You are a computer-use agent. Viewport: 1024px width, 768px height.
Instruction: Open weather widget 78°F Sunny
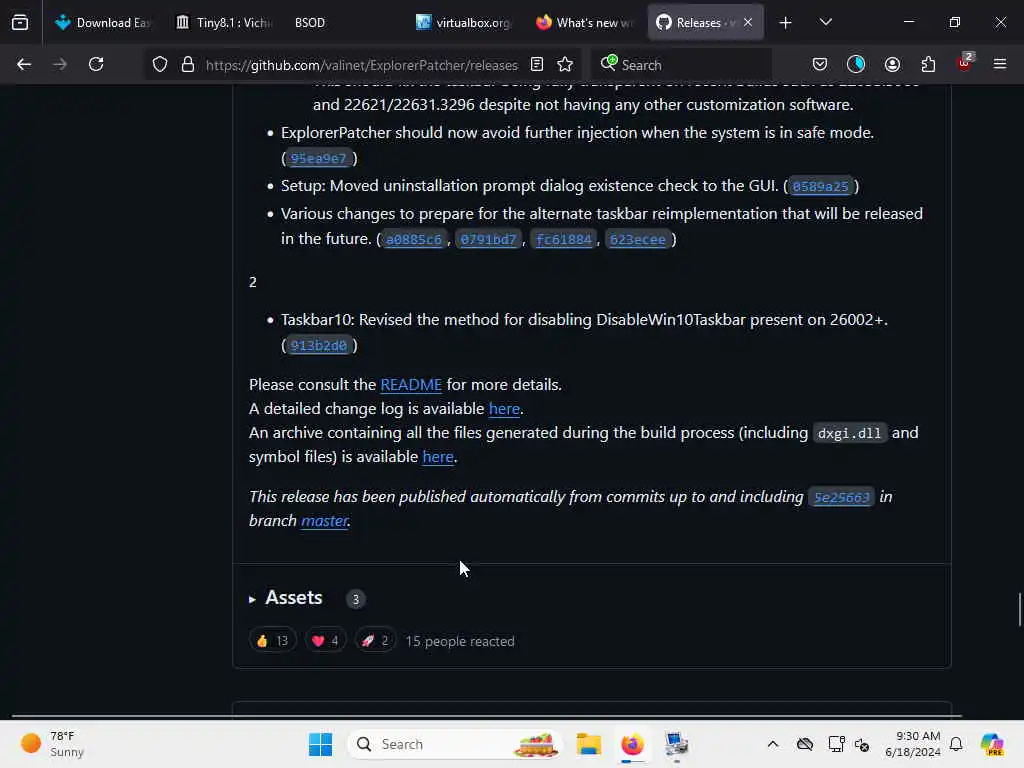pos(52,744)
